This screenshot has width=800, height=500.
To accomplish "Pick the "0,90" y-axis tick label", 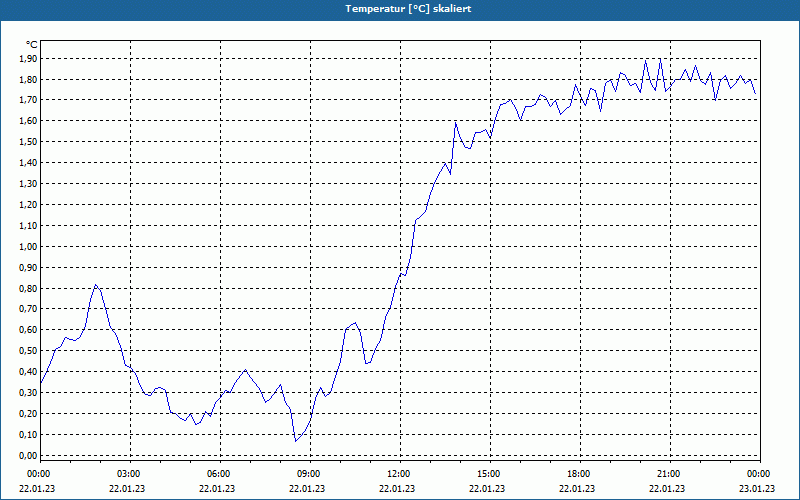I will click(x=30, y=267).
